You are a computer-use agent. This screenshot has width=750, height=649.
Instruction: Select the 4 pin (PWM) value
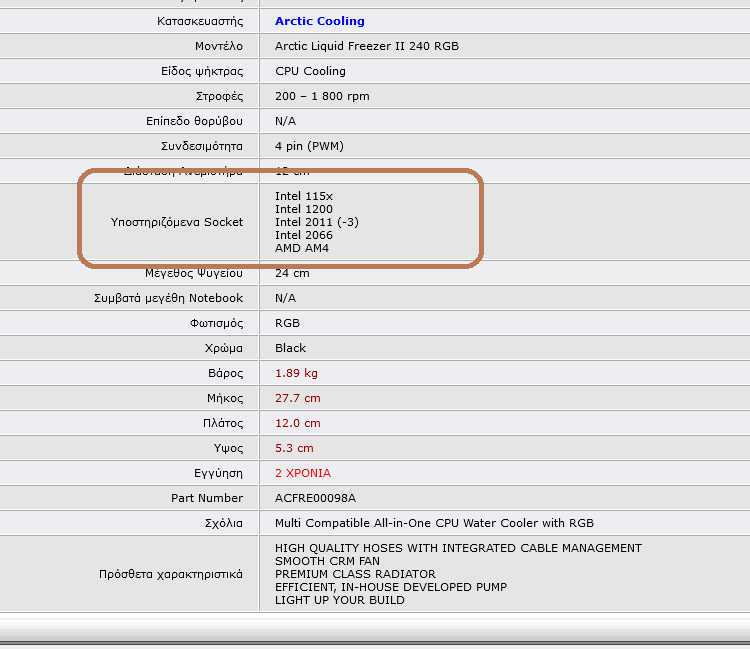[x=309, y=146]
